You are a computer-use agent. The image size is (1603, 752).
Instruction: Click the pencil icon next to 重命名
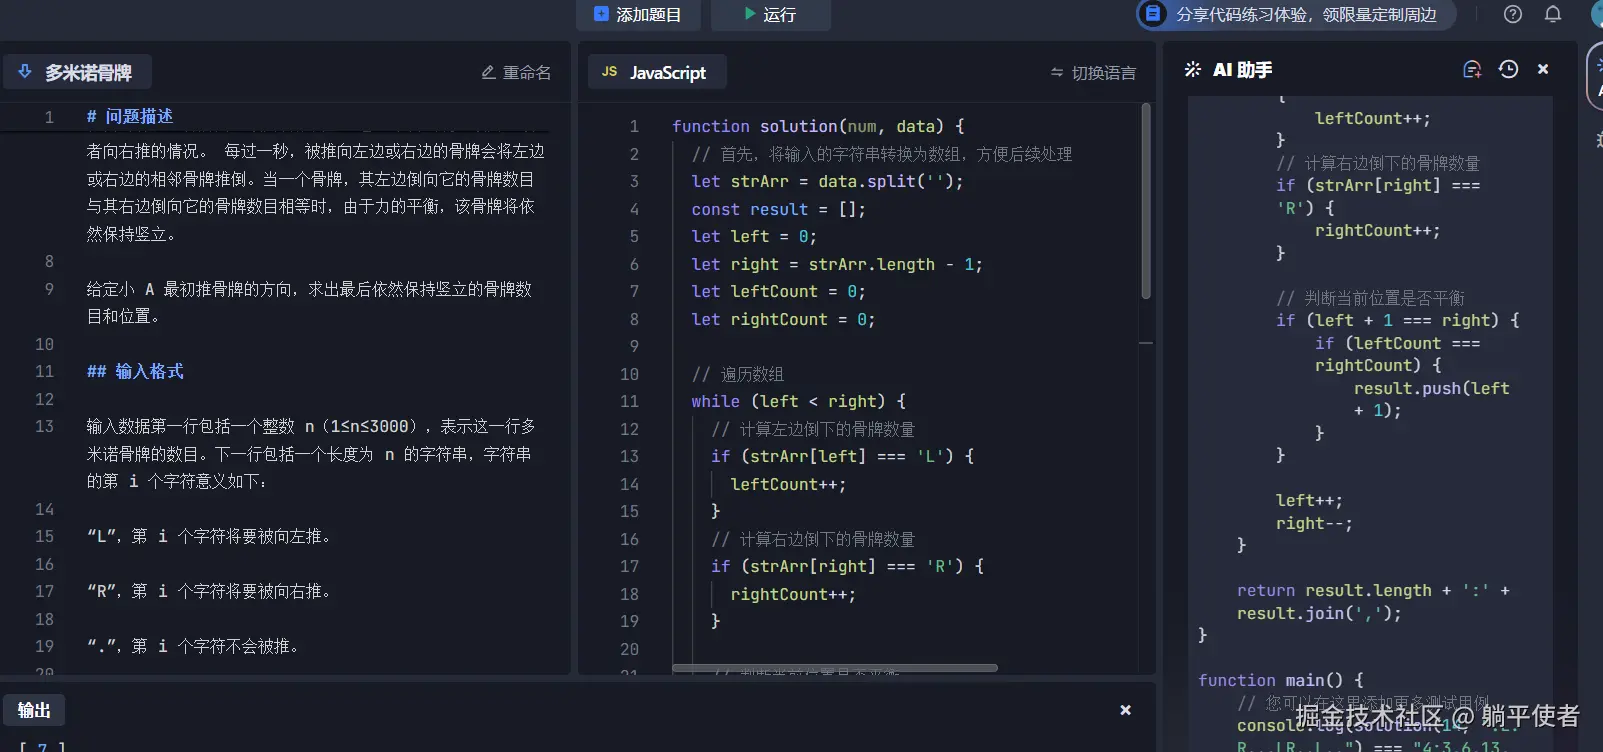click(488, 72)
